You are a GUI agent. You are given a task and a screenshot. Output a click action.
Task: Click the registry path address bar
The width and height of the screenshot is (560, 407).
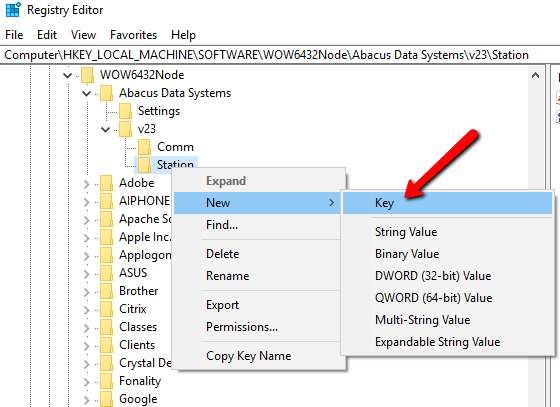[280, 55]
